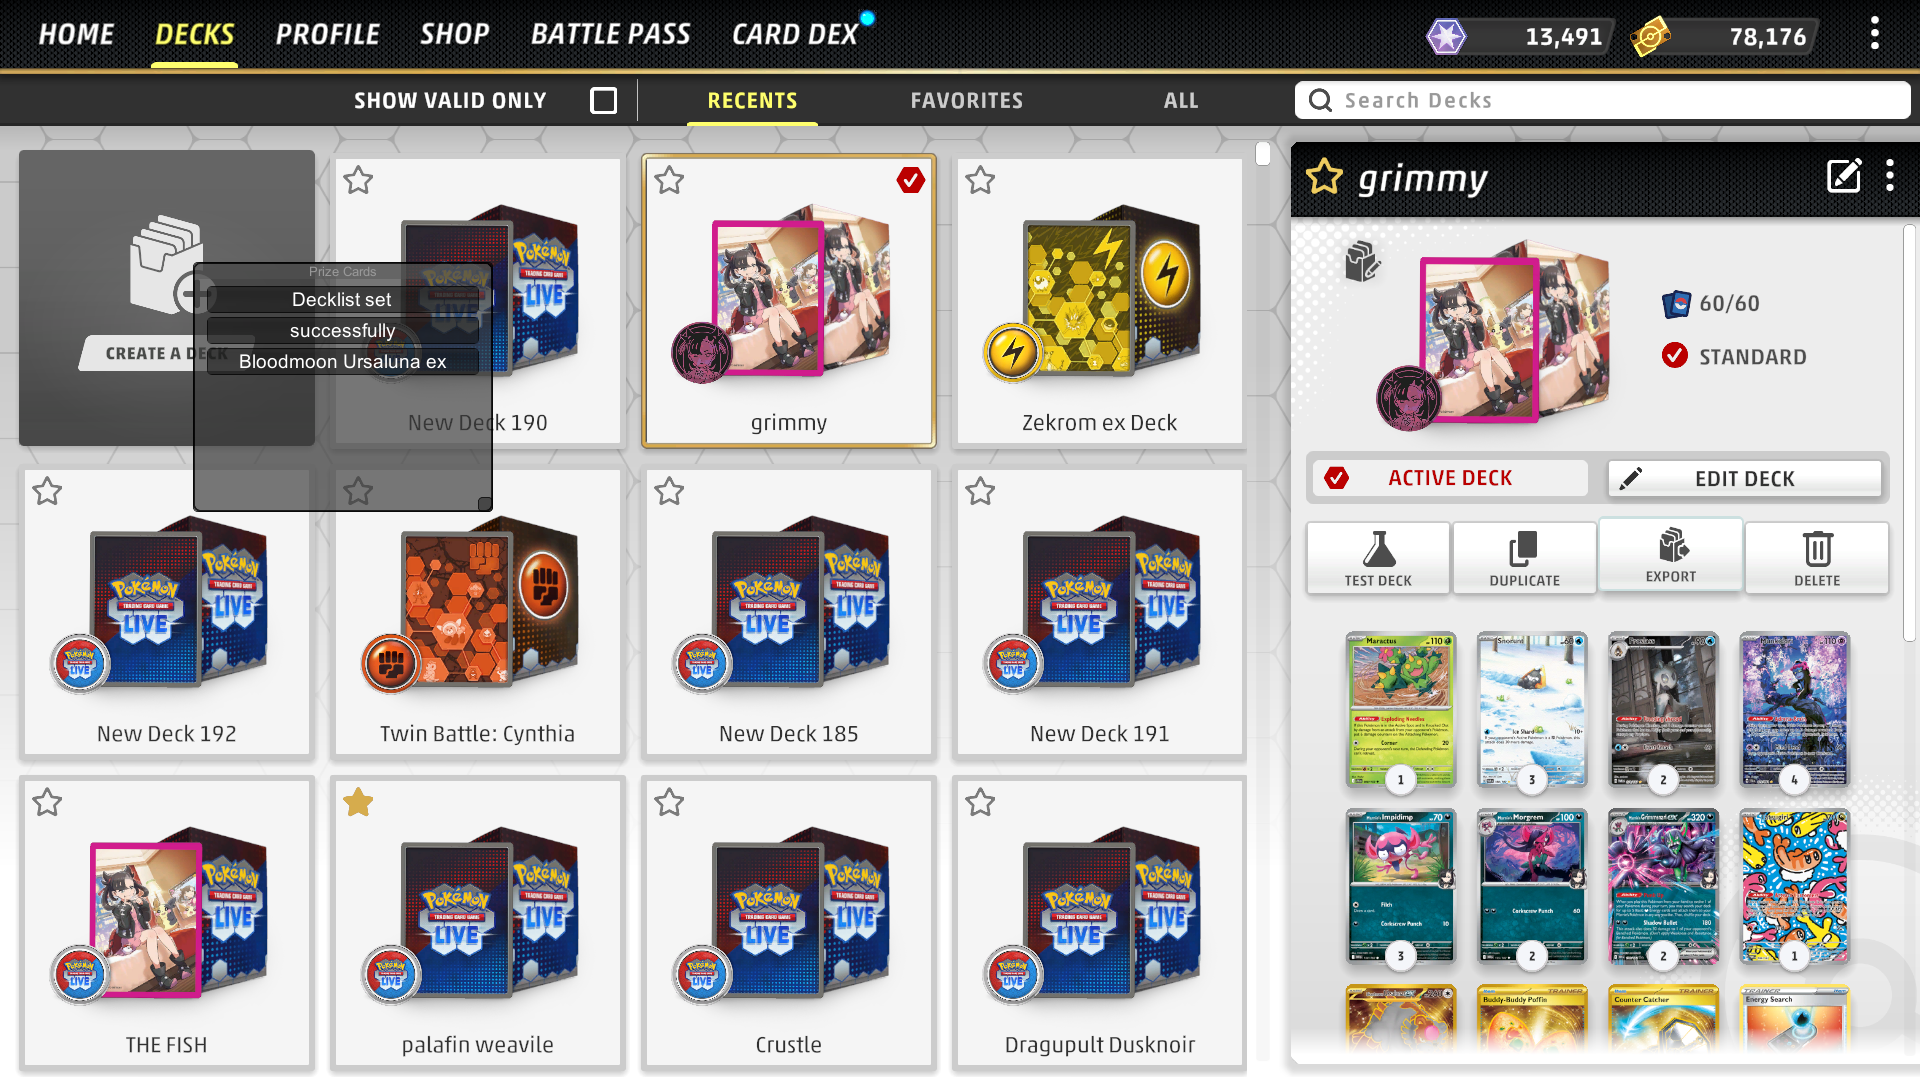Export the grimmy decklist

1670,555
